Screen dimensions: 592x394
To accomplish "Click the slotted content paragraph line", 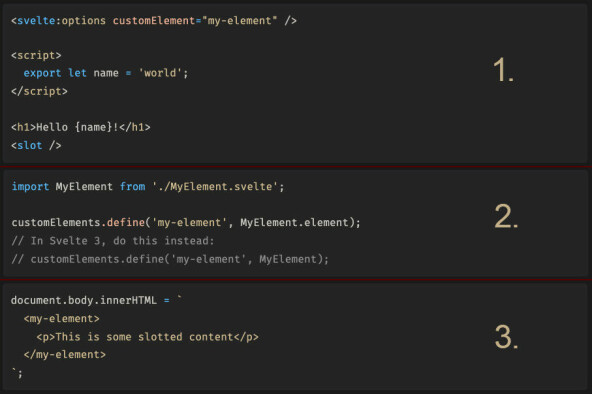I will [148, 337].
